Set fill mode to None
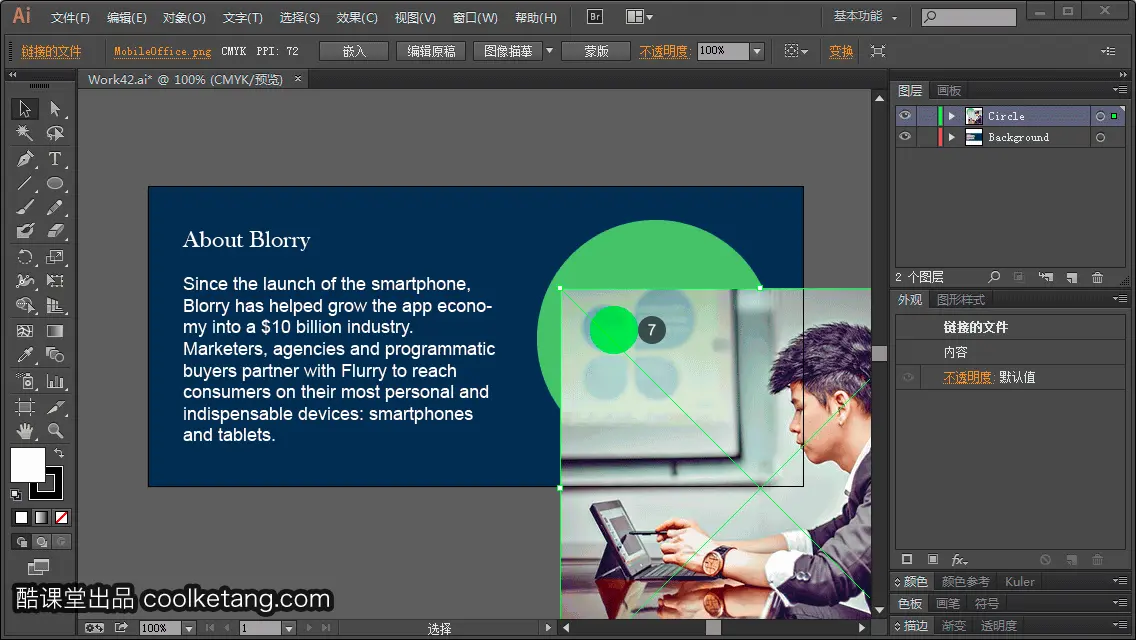 pos(62,518)
